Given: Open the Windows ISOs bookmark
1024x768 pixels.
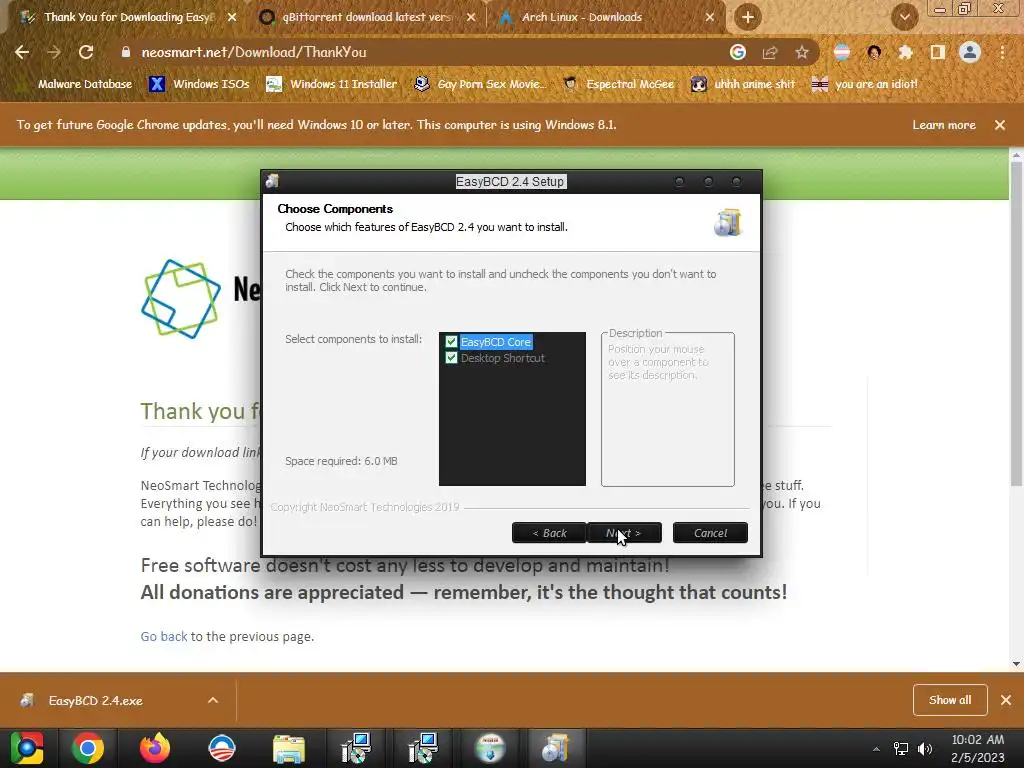Looking at the screenshot, I should point(199,84).
